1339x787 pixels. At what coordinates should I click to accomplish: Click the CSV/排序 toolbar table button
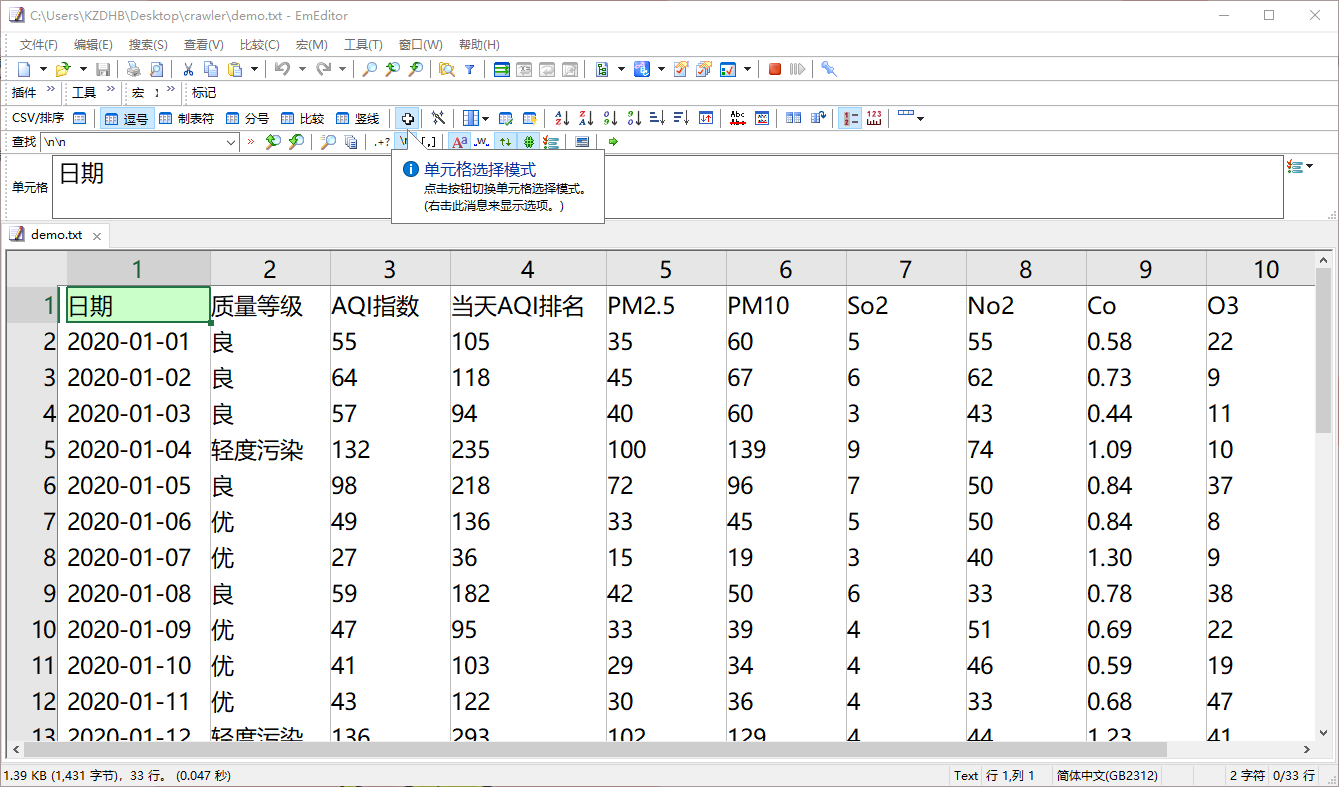80,118
